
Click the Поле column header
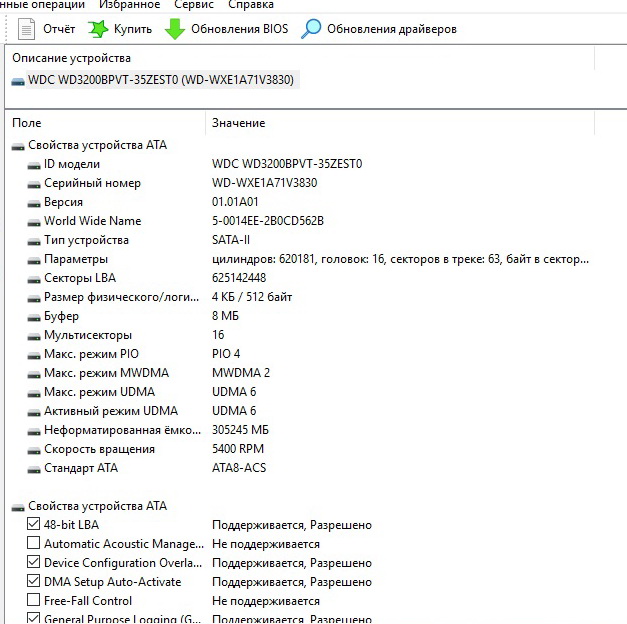27,123
